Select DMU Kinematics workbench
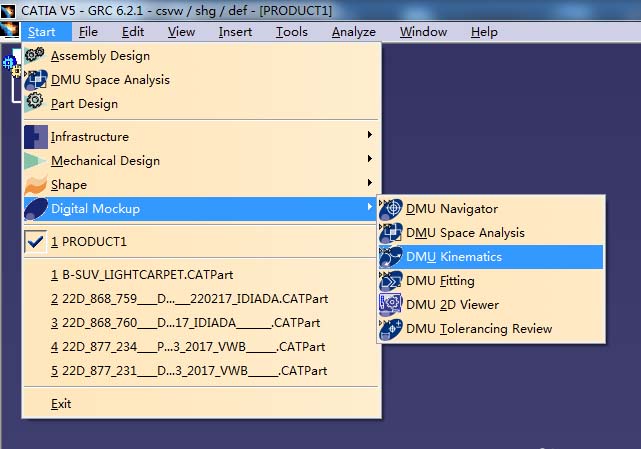641x449 pixels. (491, 257)
